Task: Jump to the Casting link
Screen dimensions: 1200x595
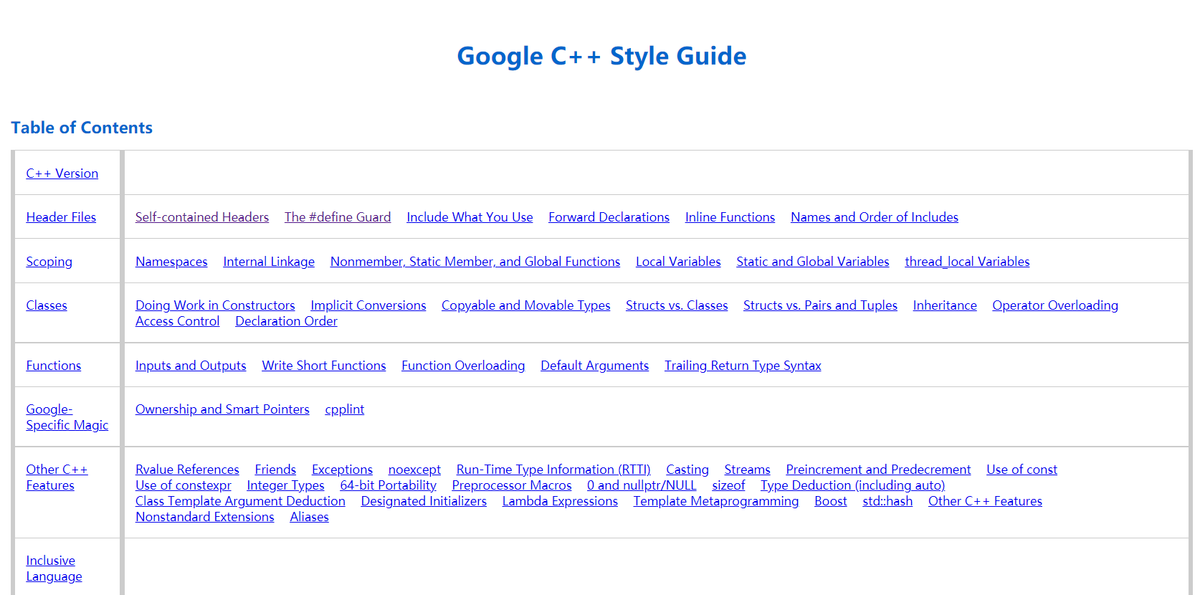Action: tap(688, 469)
